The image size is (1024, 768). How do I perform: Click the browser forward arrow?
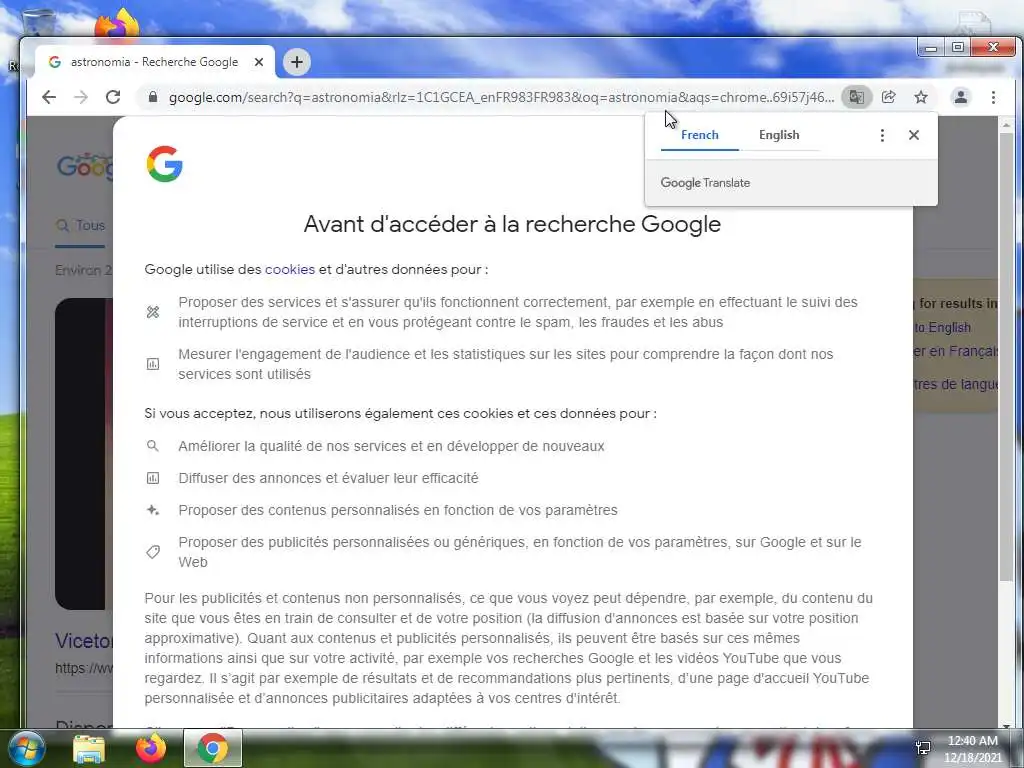click(x=81, y=97)
